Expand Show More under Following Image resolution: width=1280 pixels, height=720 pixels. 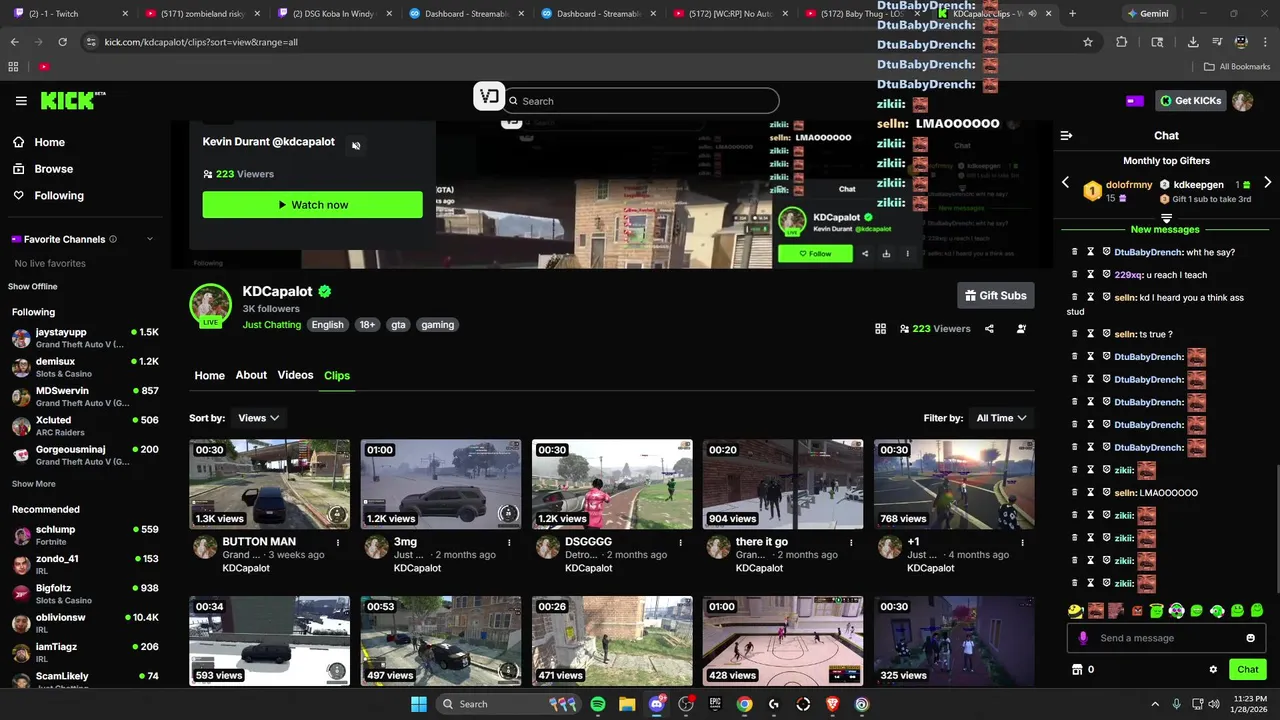[33, 484]
